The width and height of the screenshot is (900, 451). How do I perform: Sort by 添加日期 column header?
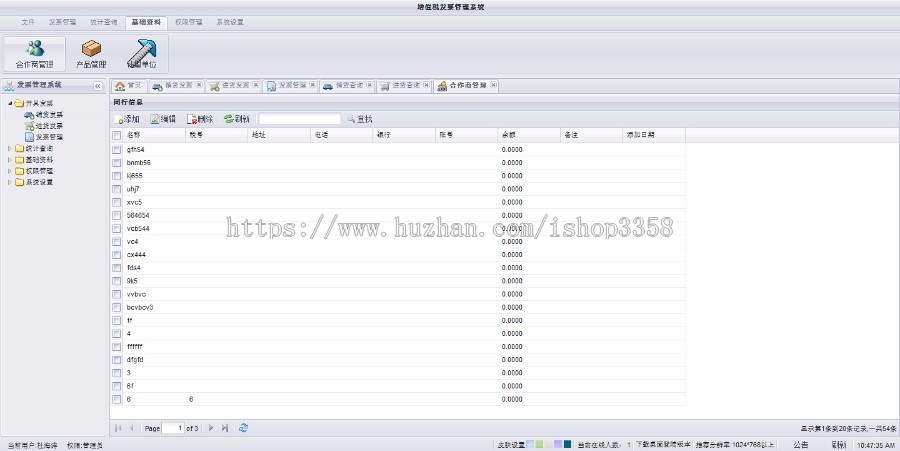point(654,135)
